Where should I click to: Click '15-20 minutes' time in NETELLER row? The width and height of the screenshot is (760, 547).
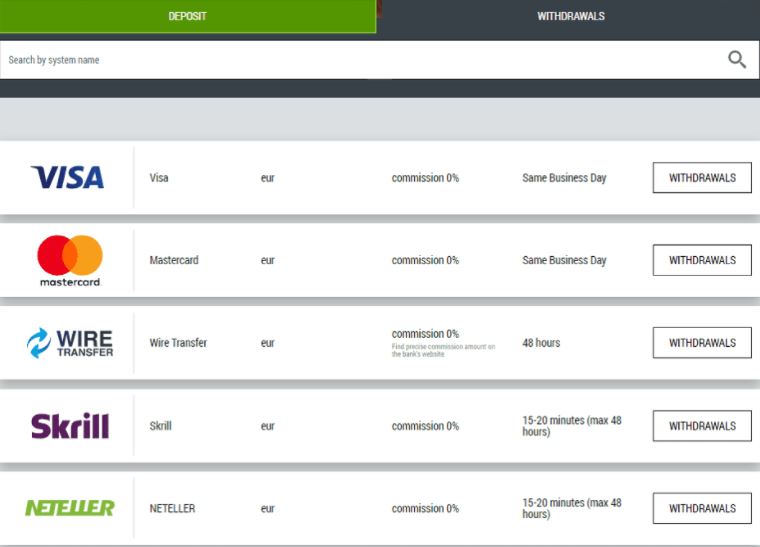click(x=571, y=508)
